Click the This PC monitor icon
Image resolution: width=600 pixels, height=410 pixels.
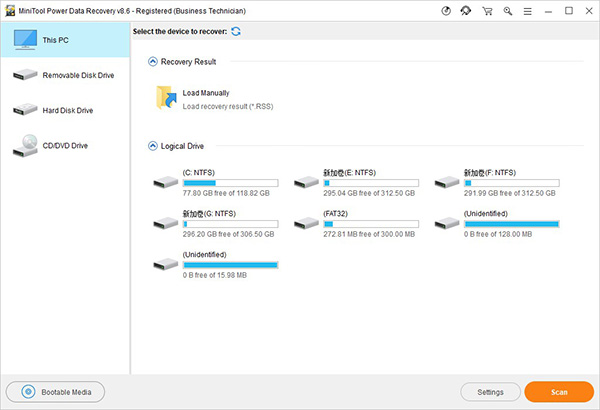pos(25,40)
